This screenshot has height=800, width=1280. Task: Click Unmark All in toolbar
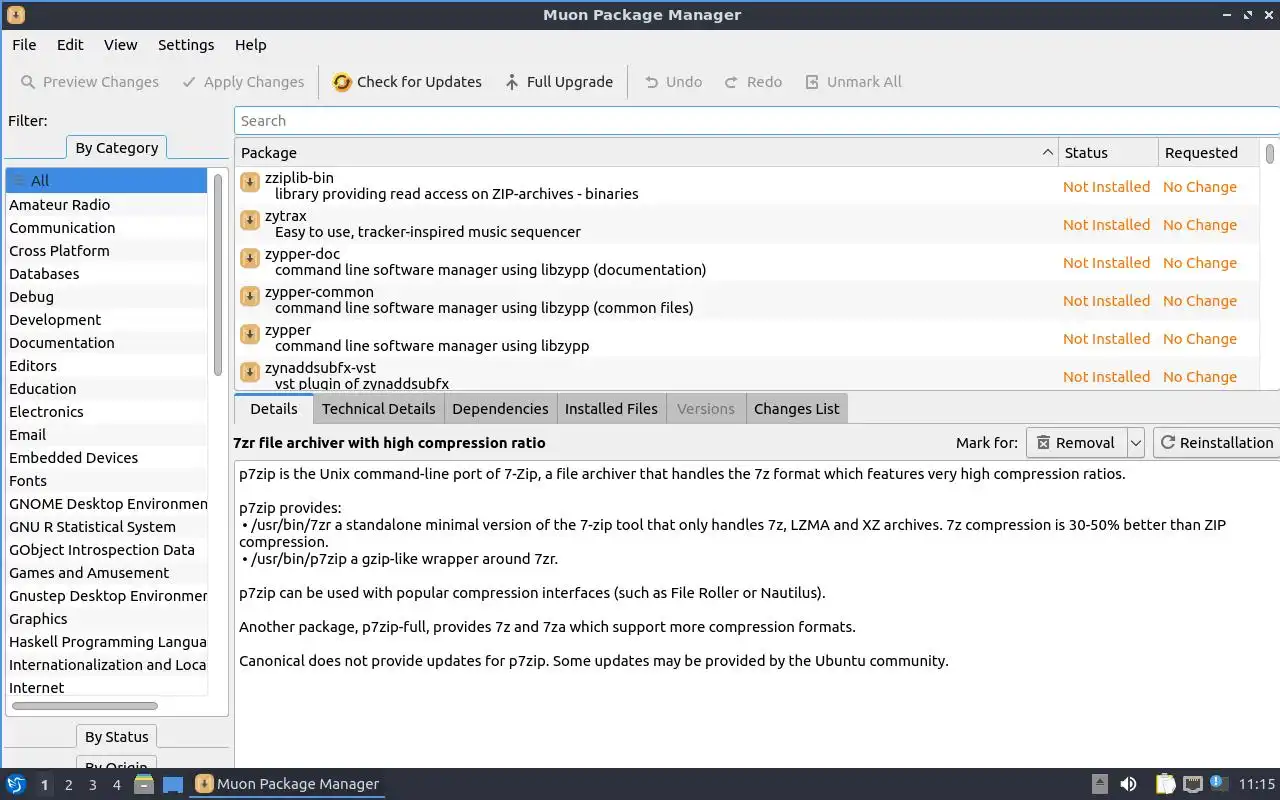coord(854,82)
